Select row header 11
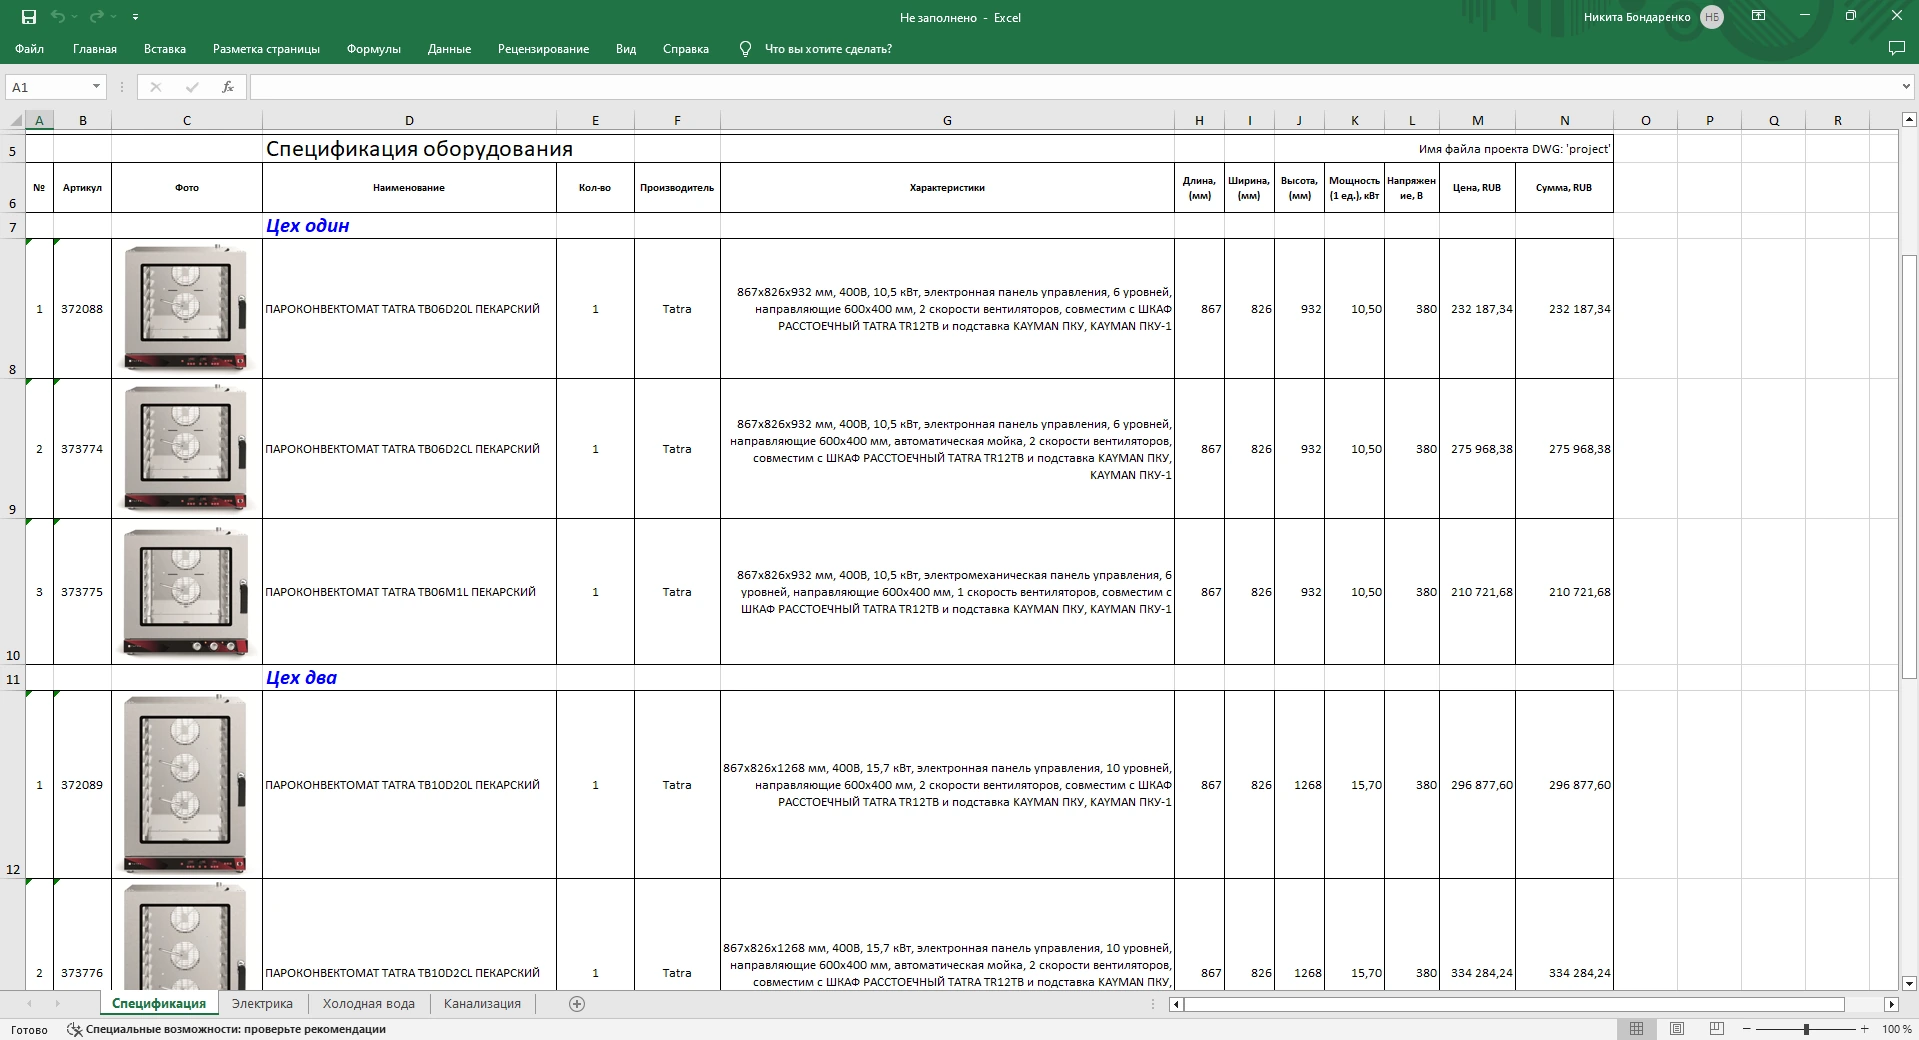The image size is (1919, 1040). 13,678
